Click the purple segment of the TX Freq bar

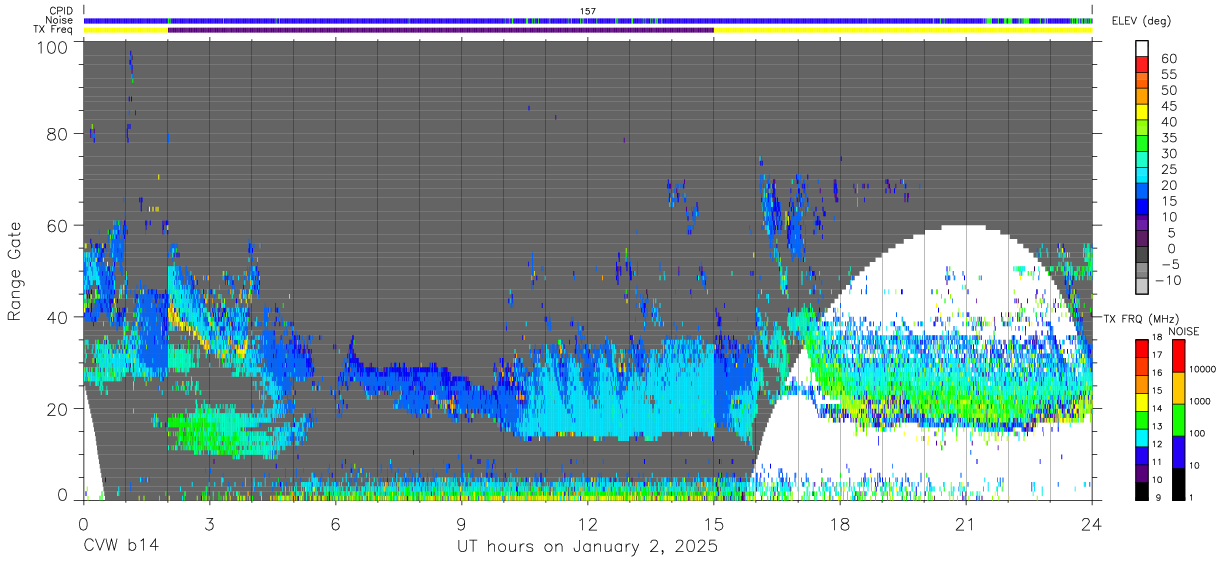(441, 30)
